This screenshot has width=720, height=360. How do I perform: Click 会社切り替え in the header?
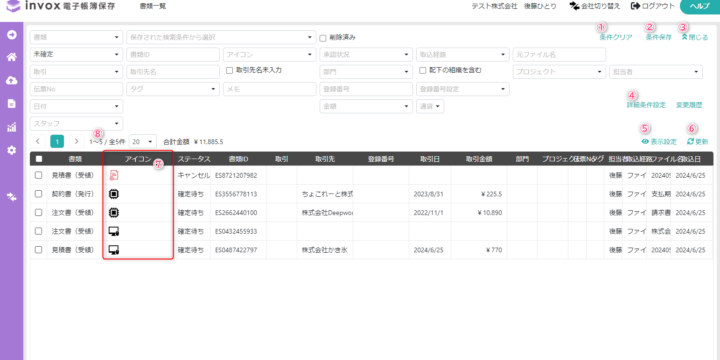595,6
